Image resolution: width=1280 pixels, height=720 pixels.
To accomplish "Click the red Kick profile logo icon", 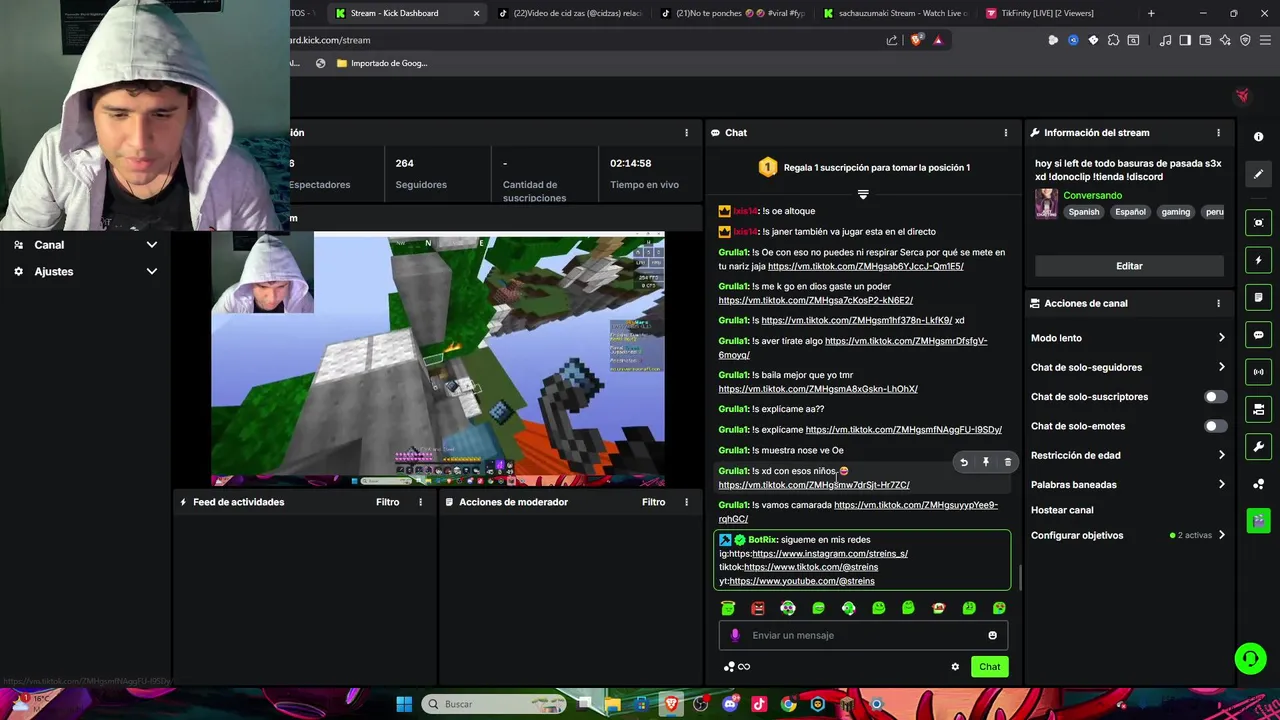I will [x=1242, y=96].
